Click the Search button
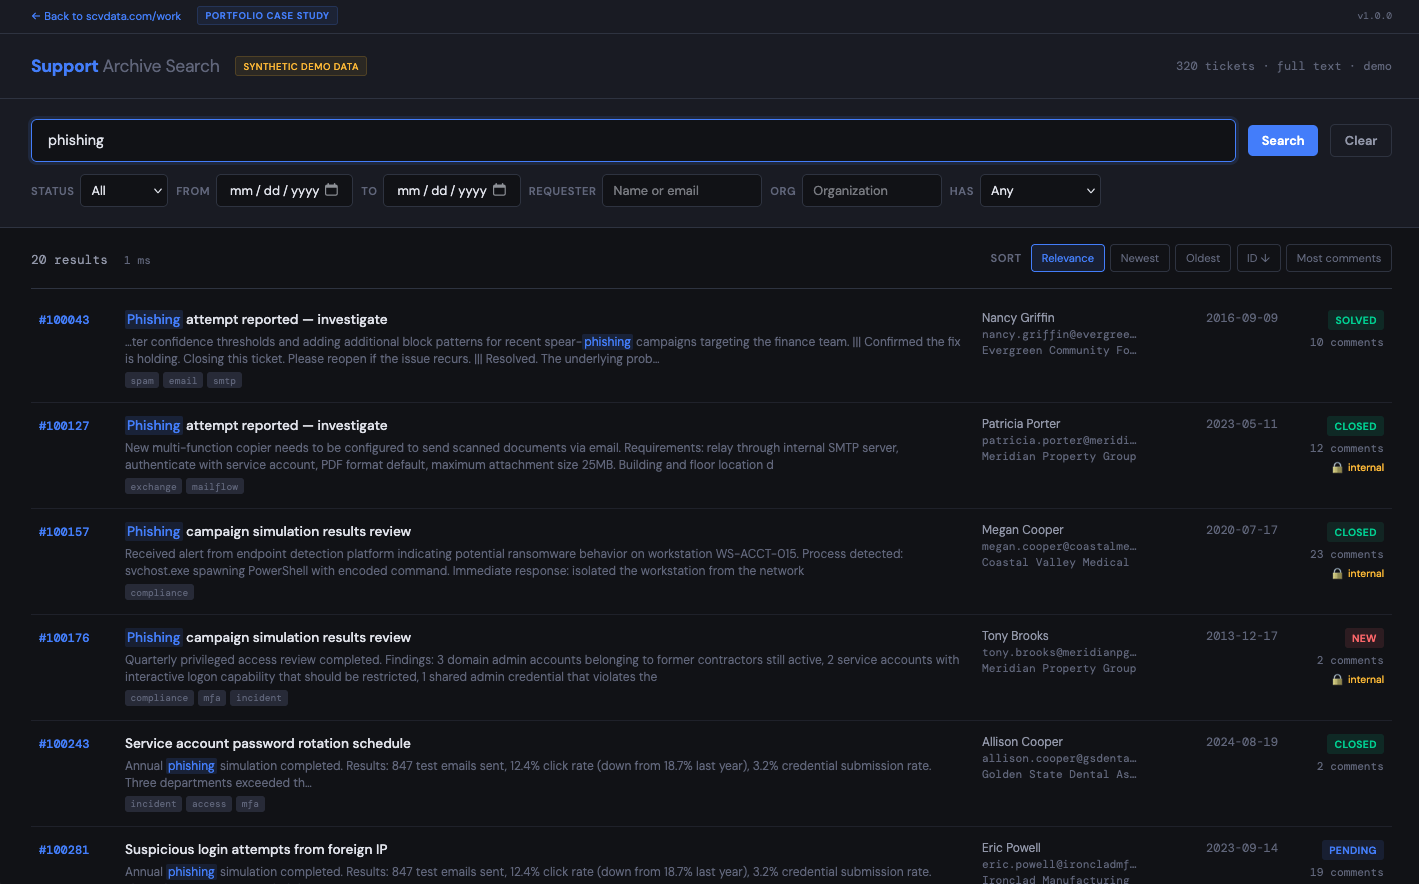This screenshot has width=1419, height=884. coord(1283,141)
